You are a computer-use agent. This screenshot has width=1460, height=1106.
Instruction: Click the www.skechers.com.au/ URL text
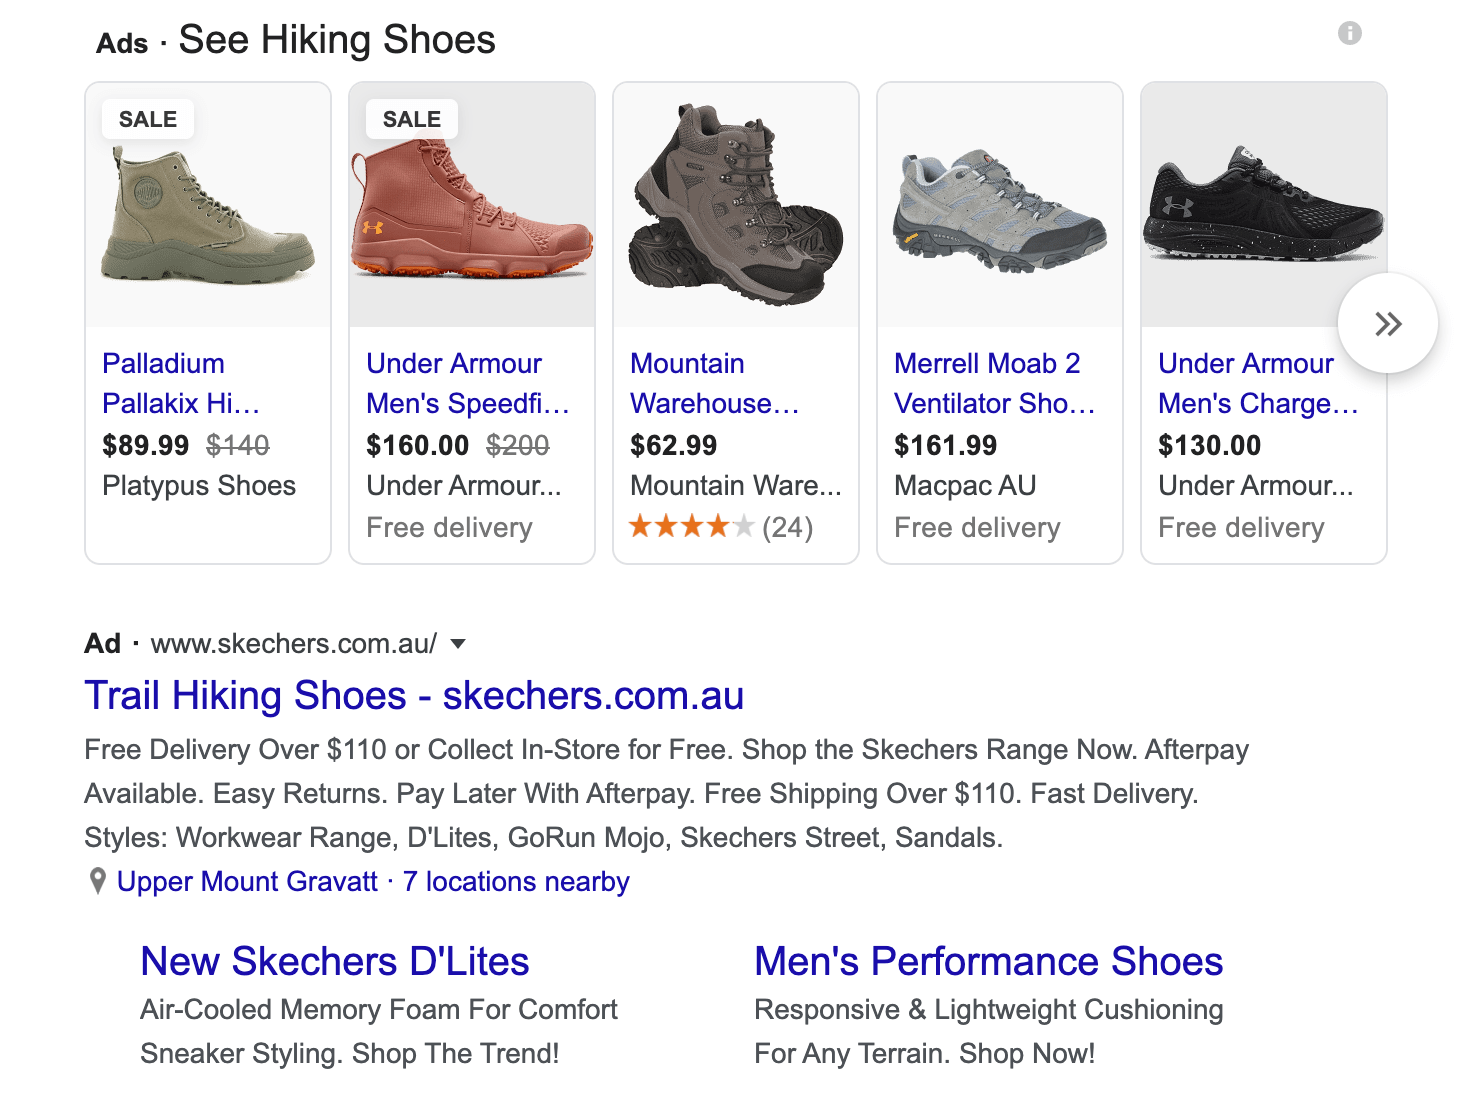coord(294,644)
